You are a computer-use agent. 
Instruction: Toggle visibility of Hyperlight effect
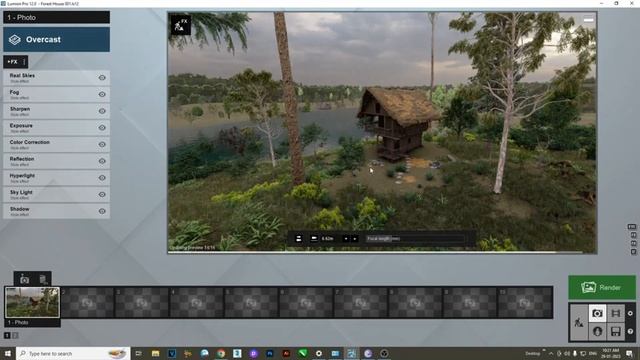[x=102, y=178]
